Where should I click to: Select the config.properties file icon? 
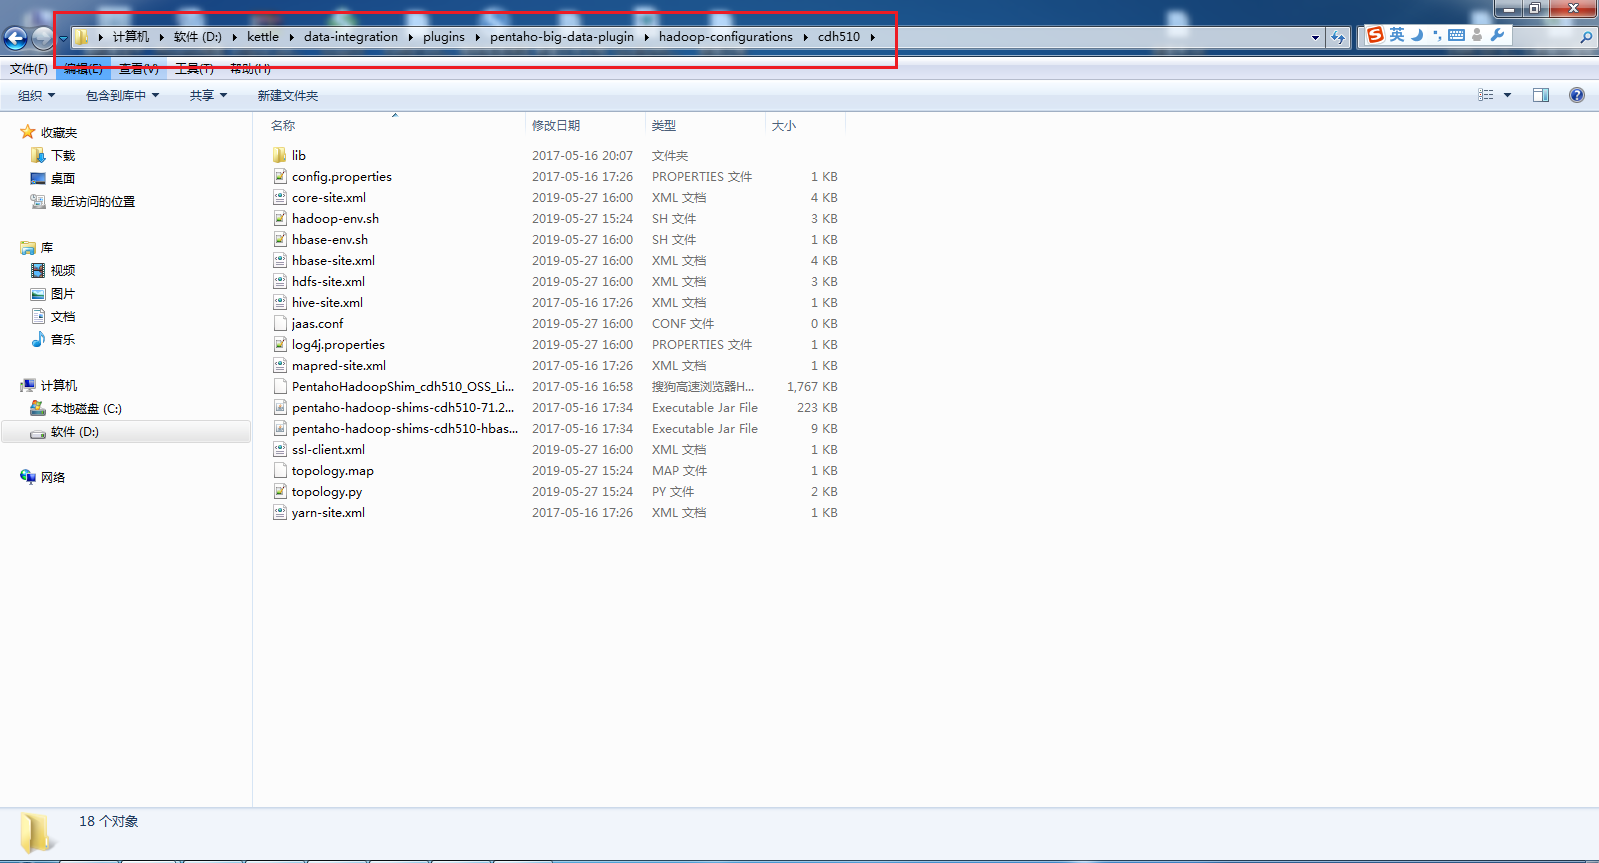(x=280, y=176)
